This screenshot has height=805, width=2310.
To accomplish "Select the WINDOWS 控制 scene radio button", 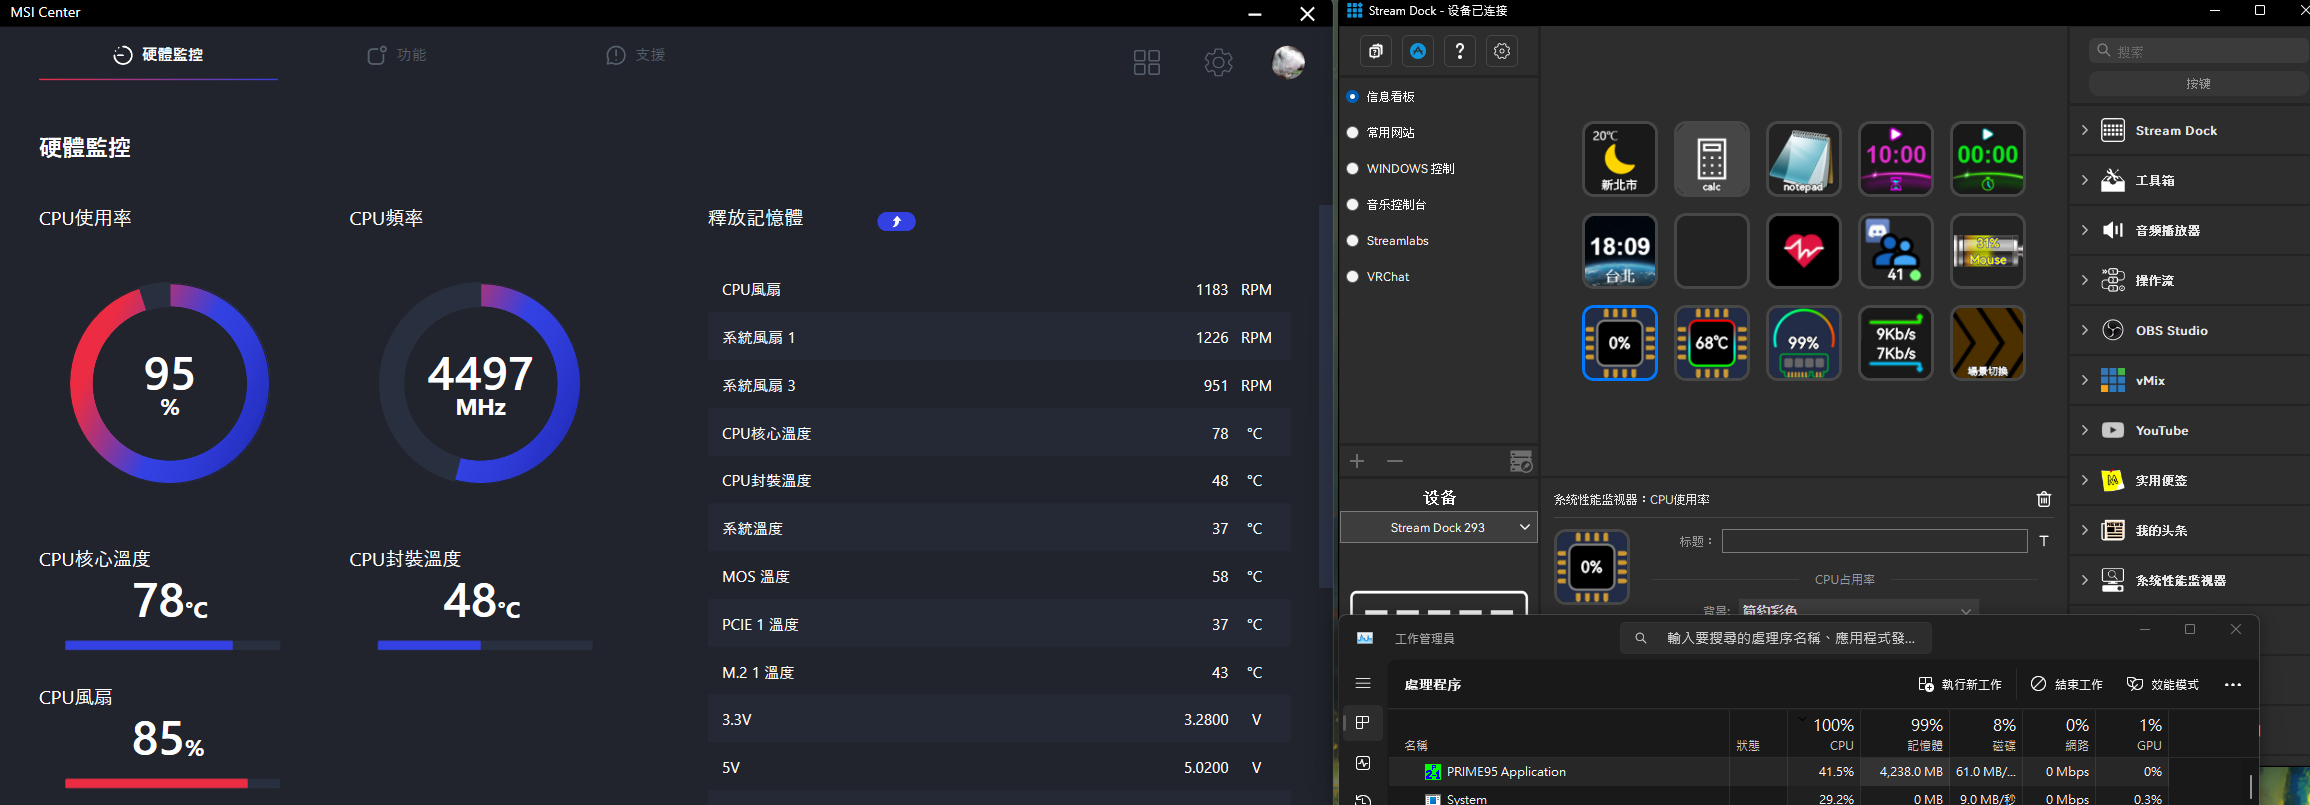I will [1353, 169].
